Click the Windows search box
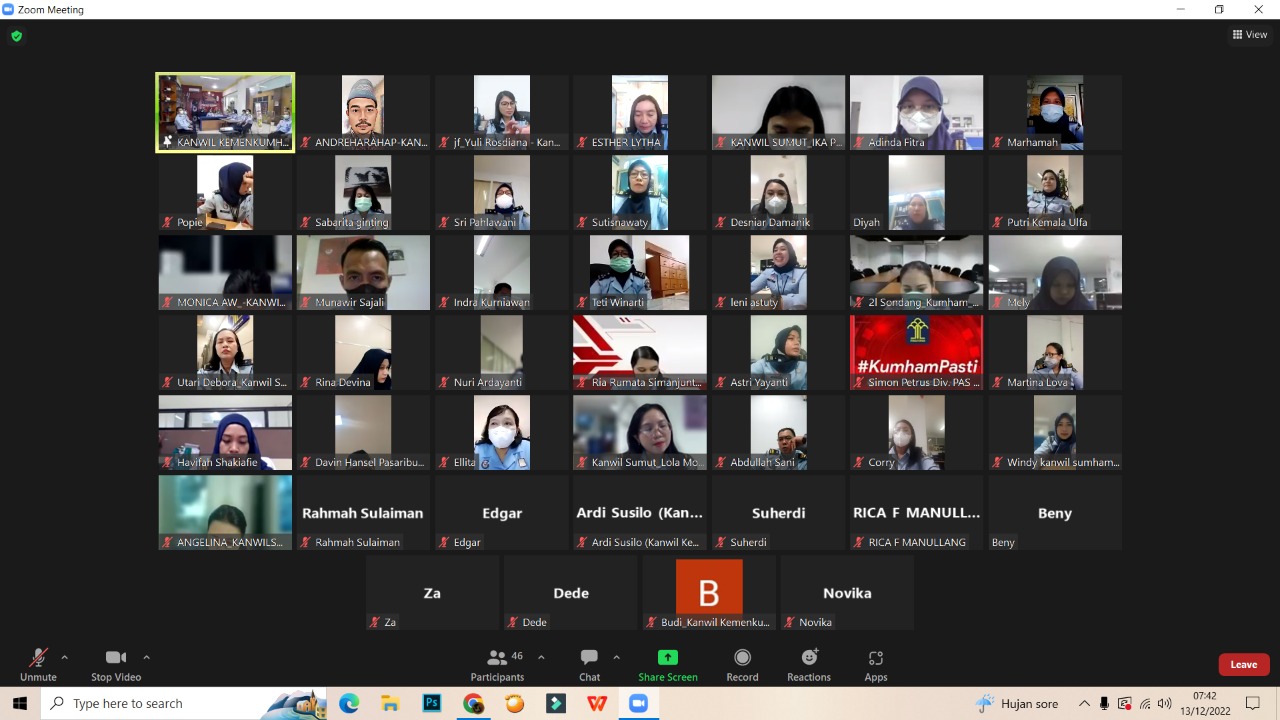Screen dimensions: 1280x720 tap(160, 704)
